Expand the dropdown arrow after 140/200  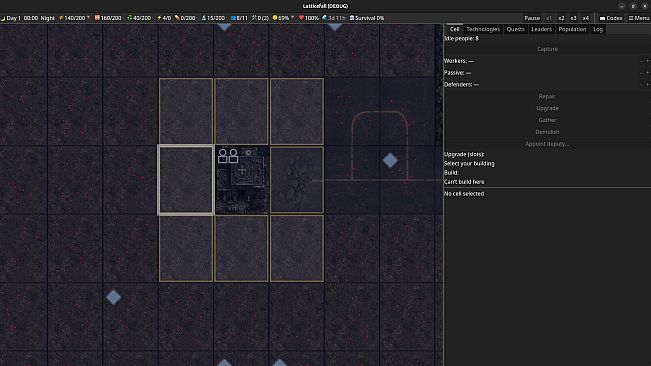(x=88, y=18)
